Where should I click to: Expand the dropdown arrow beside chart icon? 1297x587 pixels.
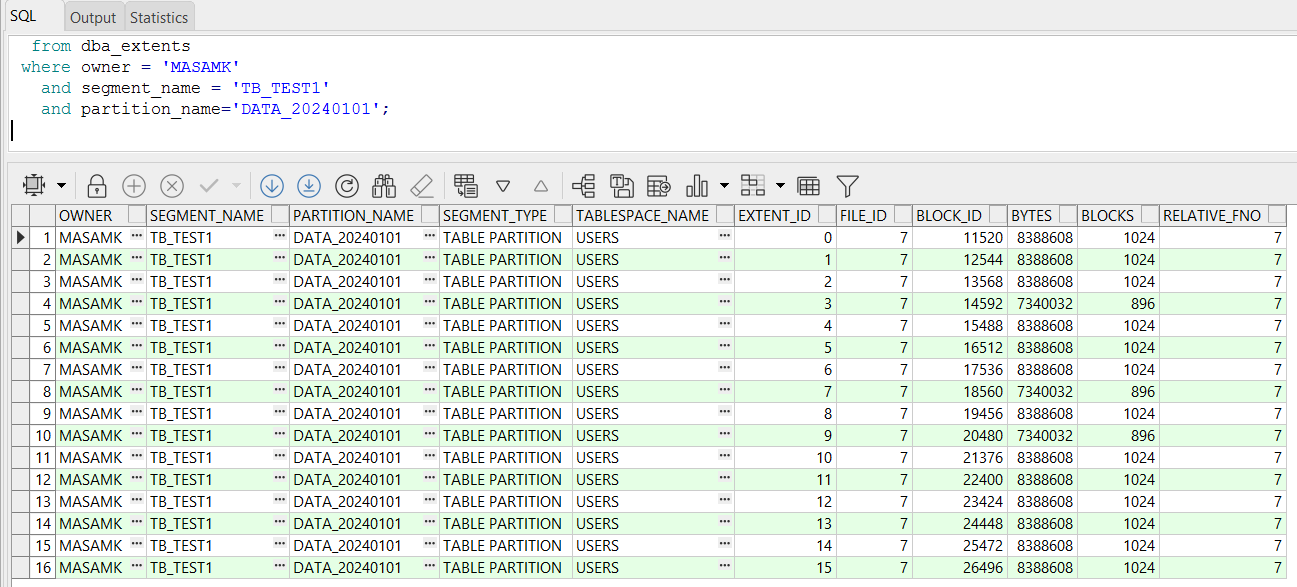[724, 186]
